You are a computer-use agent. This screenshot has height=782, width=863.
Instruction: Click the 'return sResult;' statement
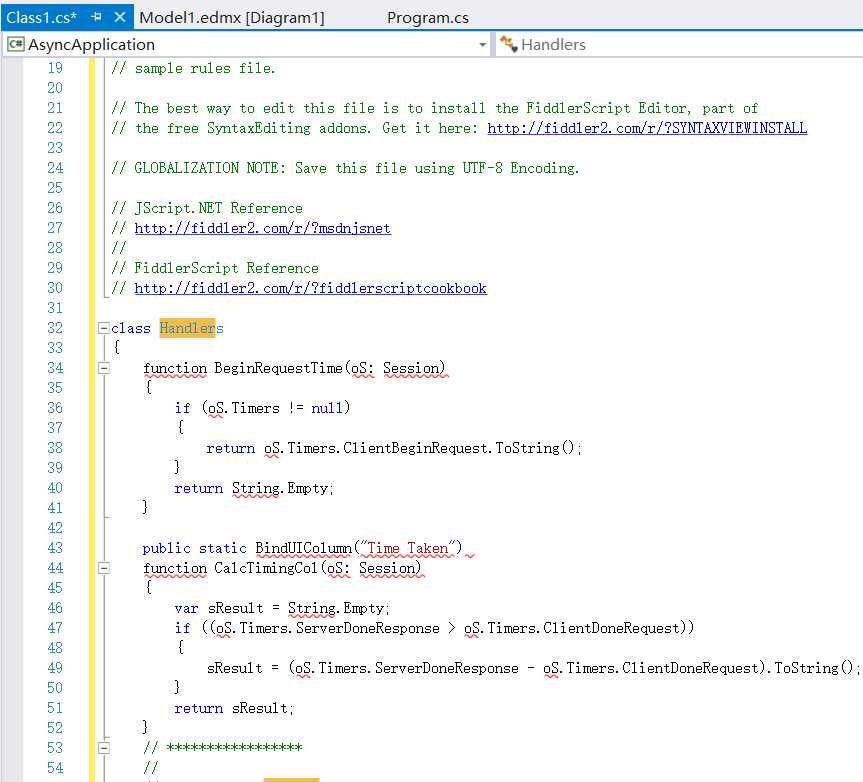234,708
